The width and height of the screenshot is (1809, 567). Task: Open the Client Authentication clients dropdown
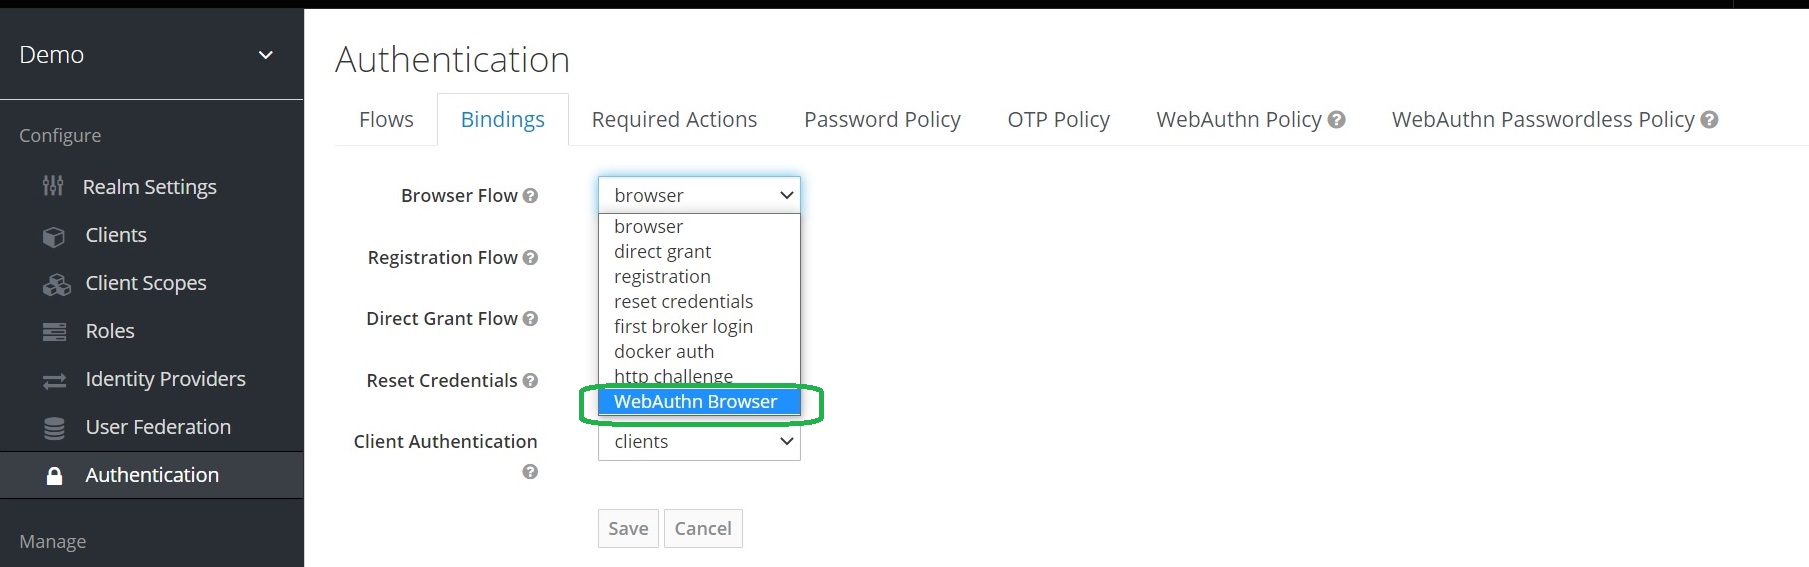(x=699, y=442)
